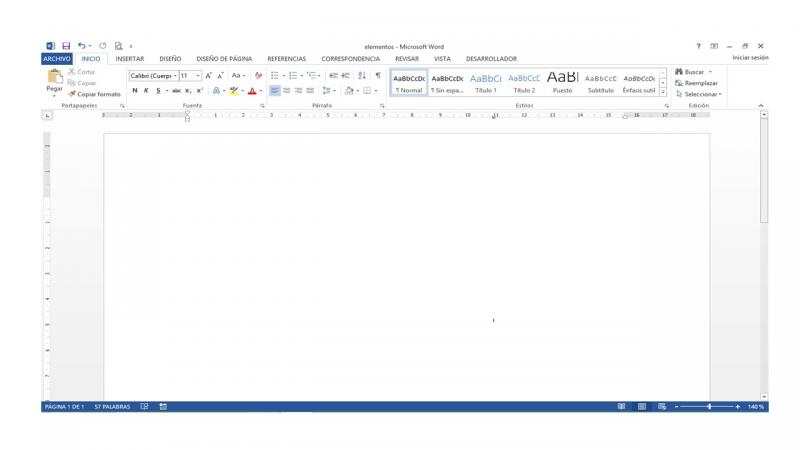The width and height of the screenshot is (800, 450).
Task: Open the INSERTAR ribbon tab
Action: [x=130, y=58]
